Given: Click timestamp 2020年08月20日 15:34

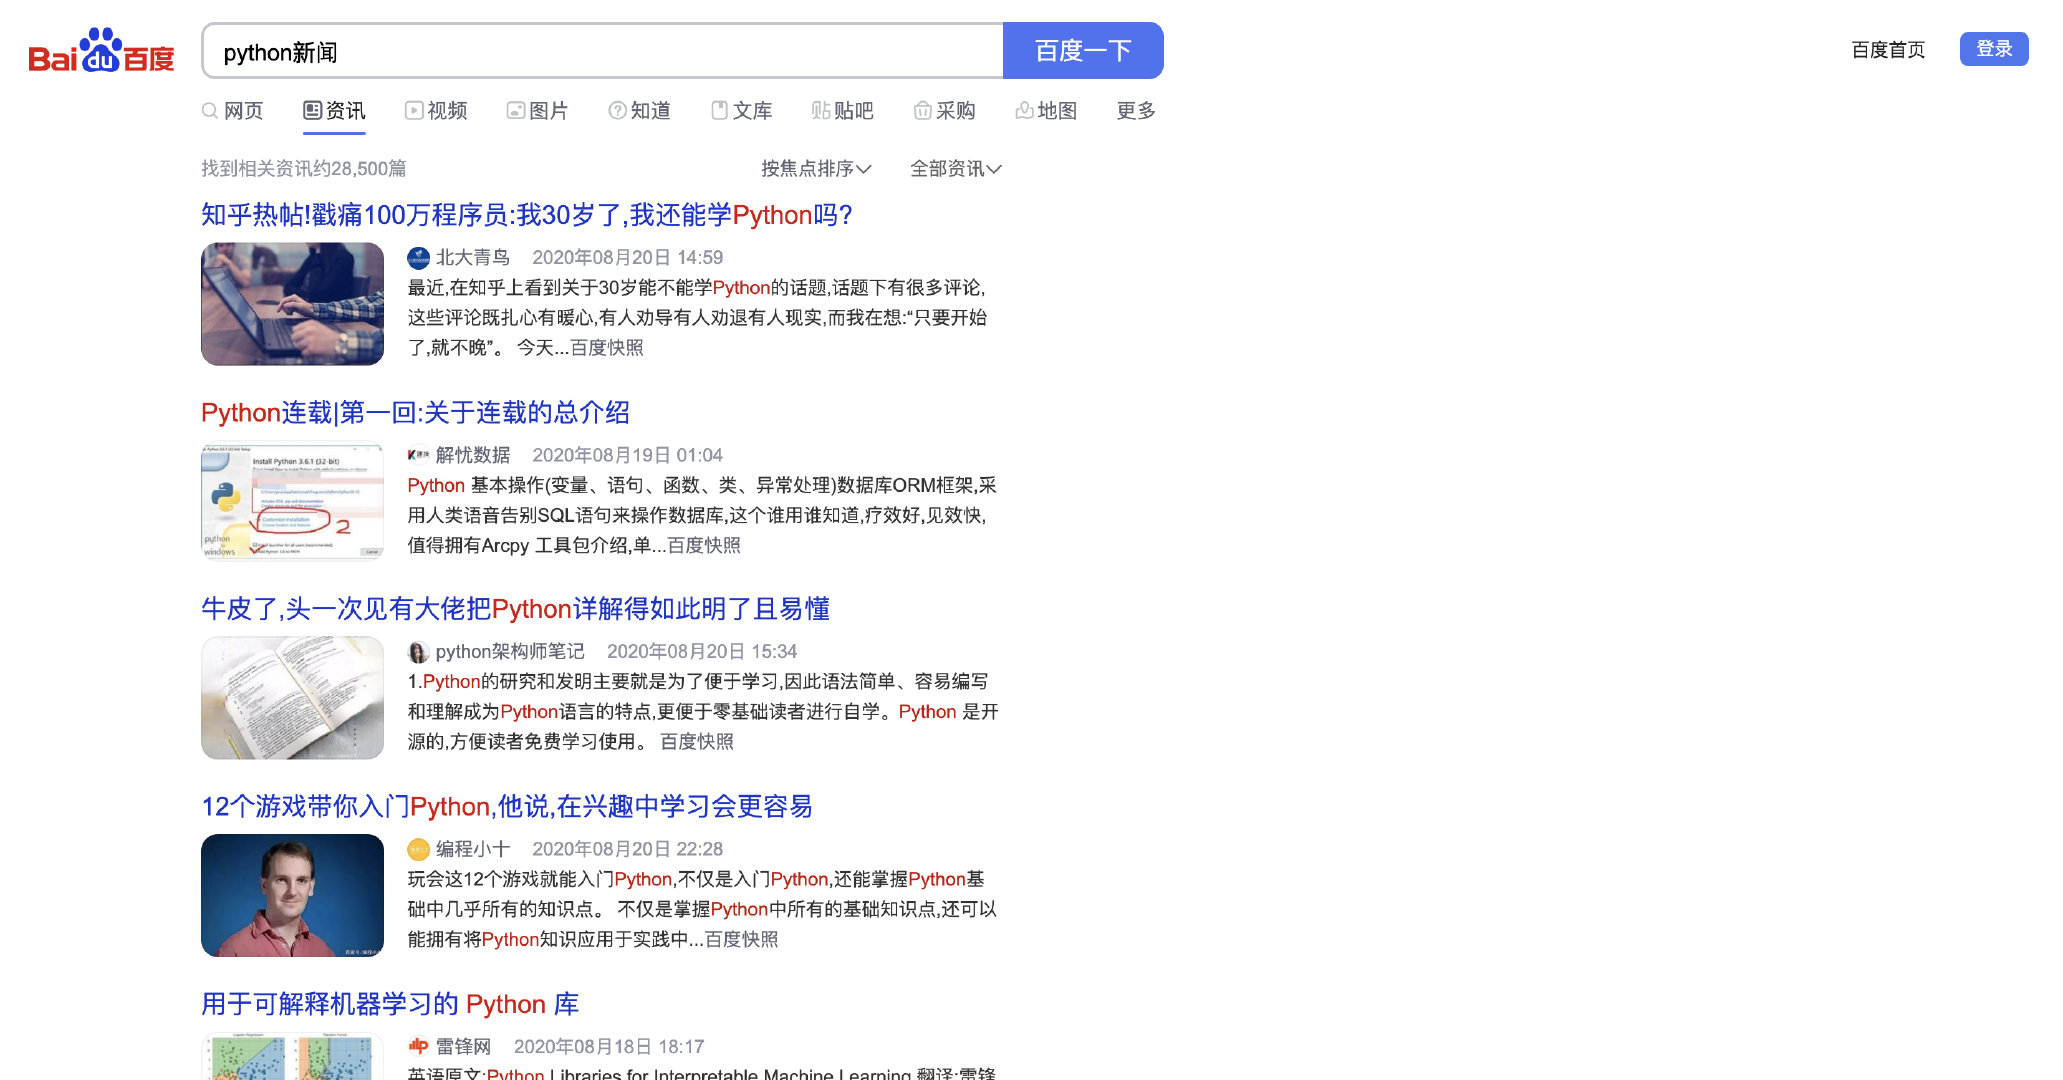Looking at the screenshot, I should point(702,652).
